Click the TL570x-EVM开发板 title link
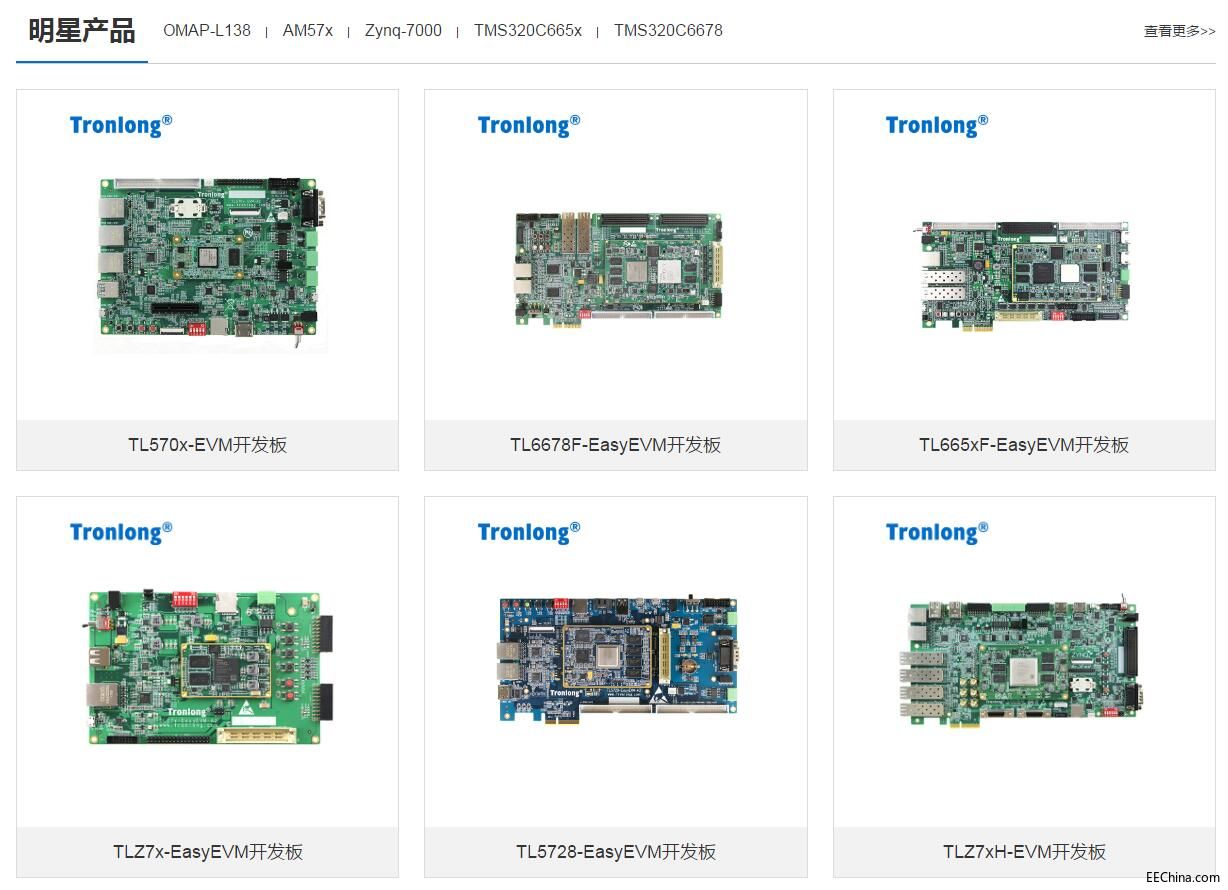1228x890 pixels. click(207, 445)
